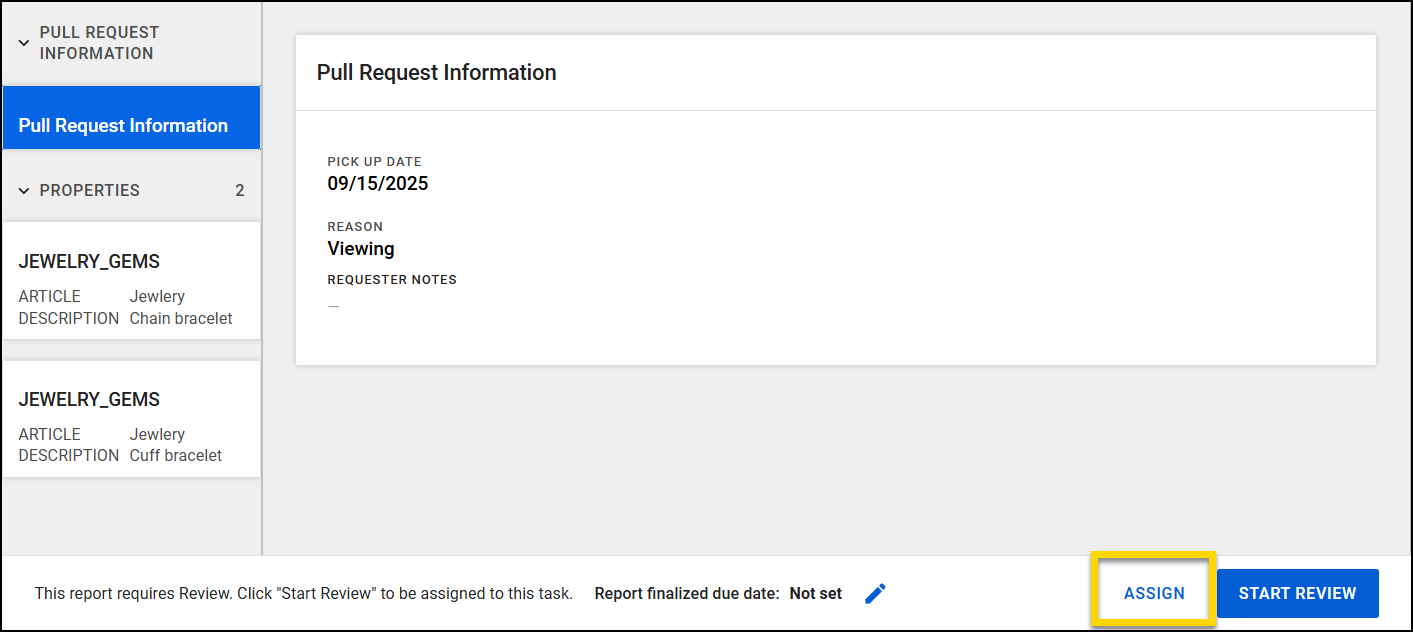Click the pick up date value 09/15/2025
The height and width of the screenshot is (632, 1413).
[378, 184]
